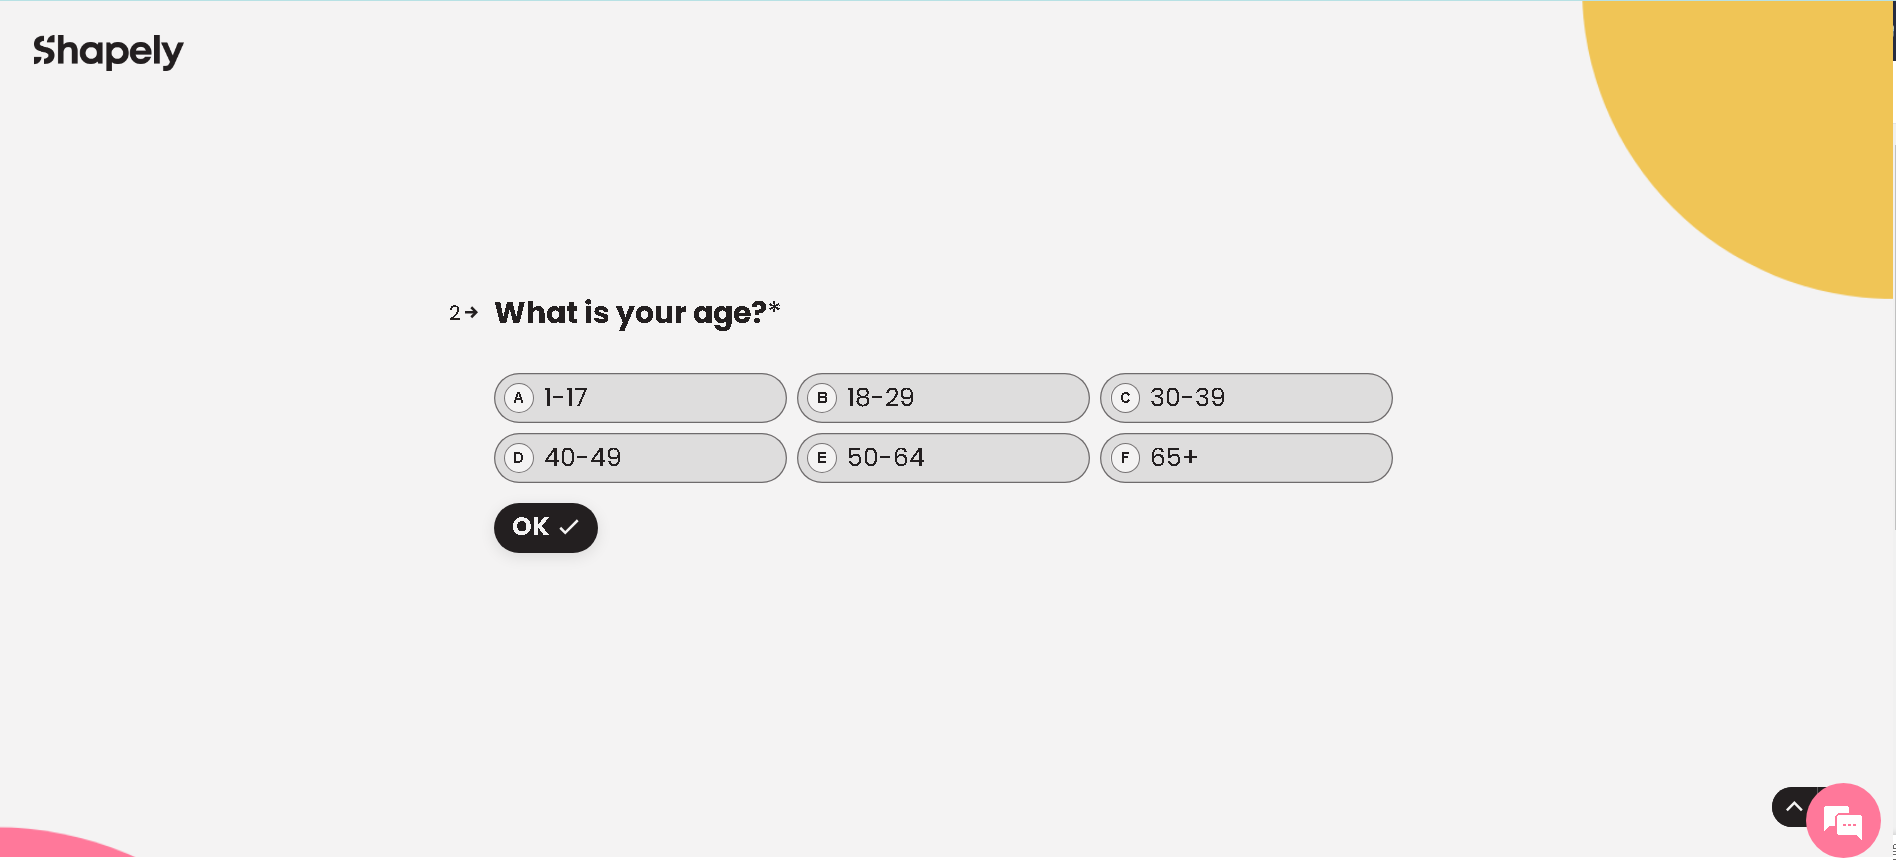Click the letter E key badge

pyautogui.click(x=821, y=458)
